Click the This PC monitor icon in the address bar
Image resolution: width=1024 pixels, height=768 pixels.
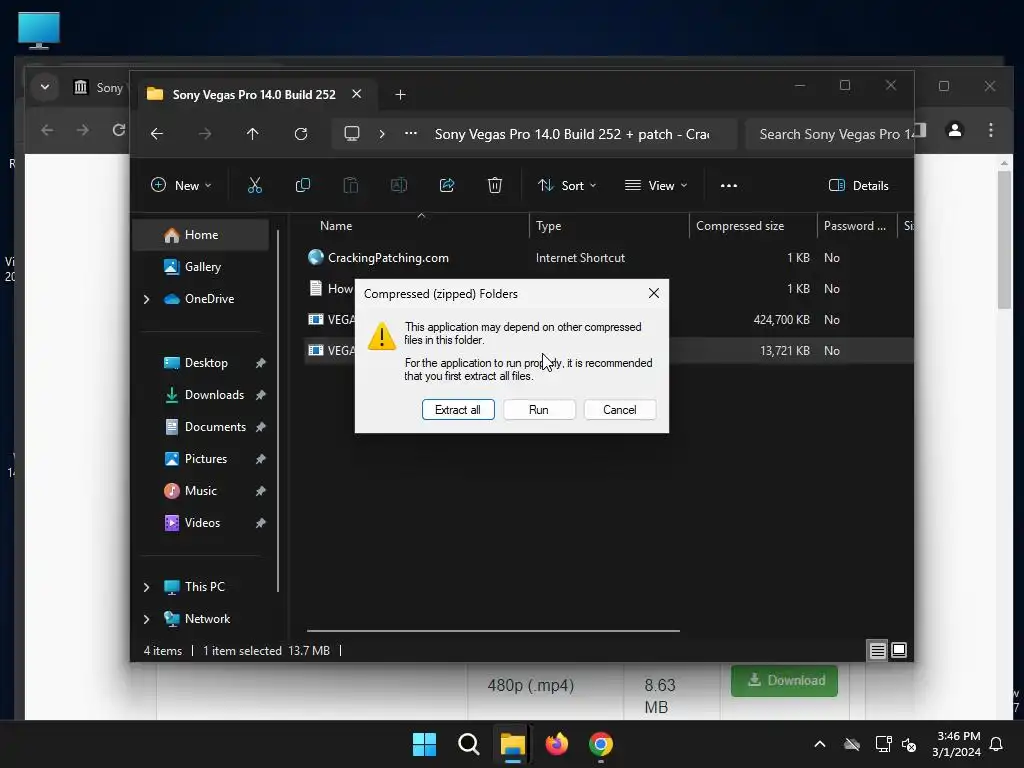point(352,134)
